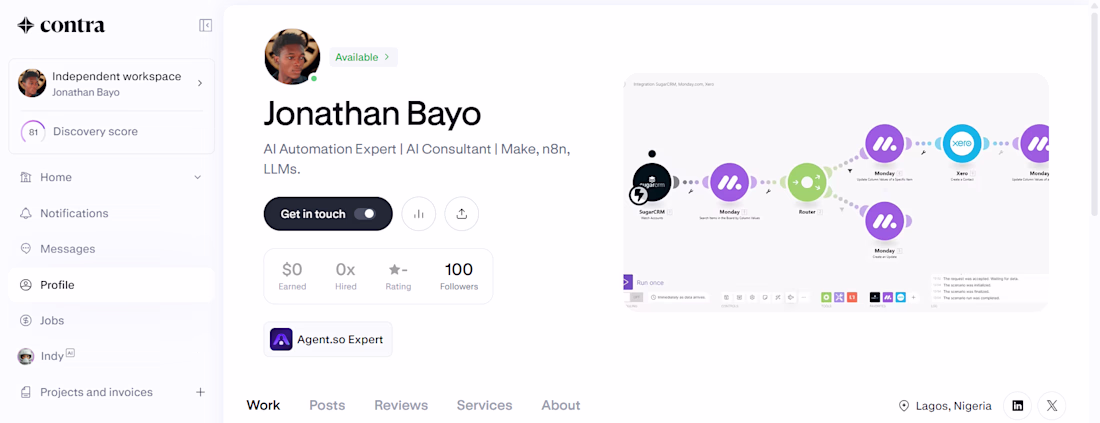Click the 81 discovery score ring
The image size is (1100, 423).
[33, 132]
